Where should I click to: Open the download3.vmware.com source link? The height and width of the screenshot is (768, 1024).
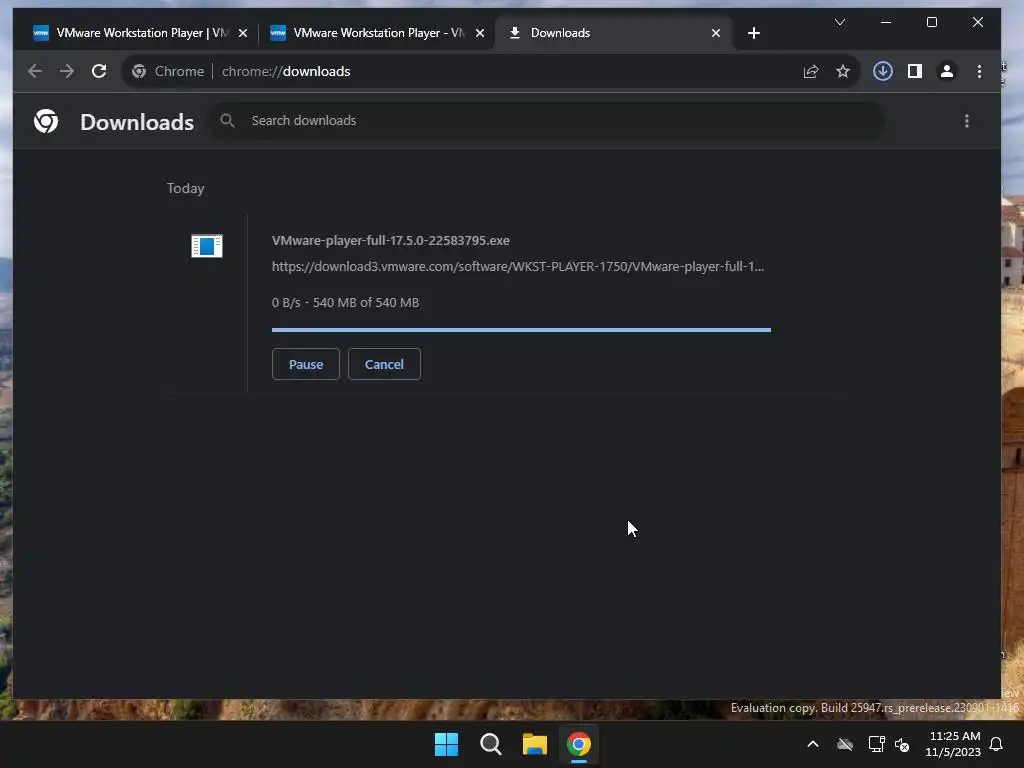518,266
